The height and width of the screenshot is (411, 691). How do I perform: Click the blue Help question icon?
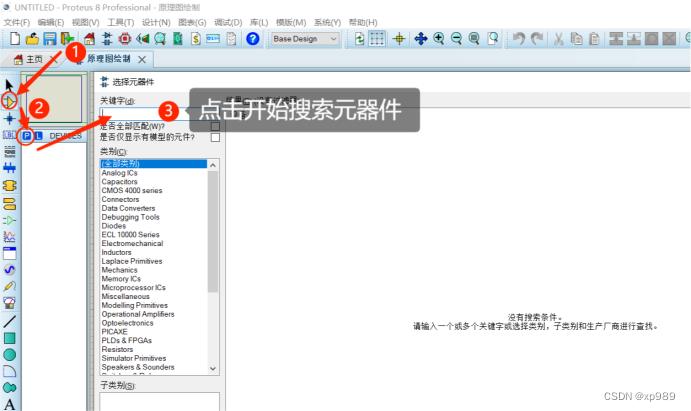click(253, 39)
